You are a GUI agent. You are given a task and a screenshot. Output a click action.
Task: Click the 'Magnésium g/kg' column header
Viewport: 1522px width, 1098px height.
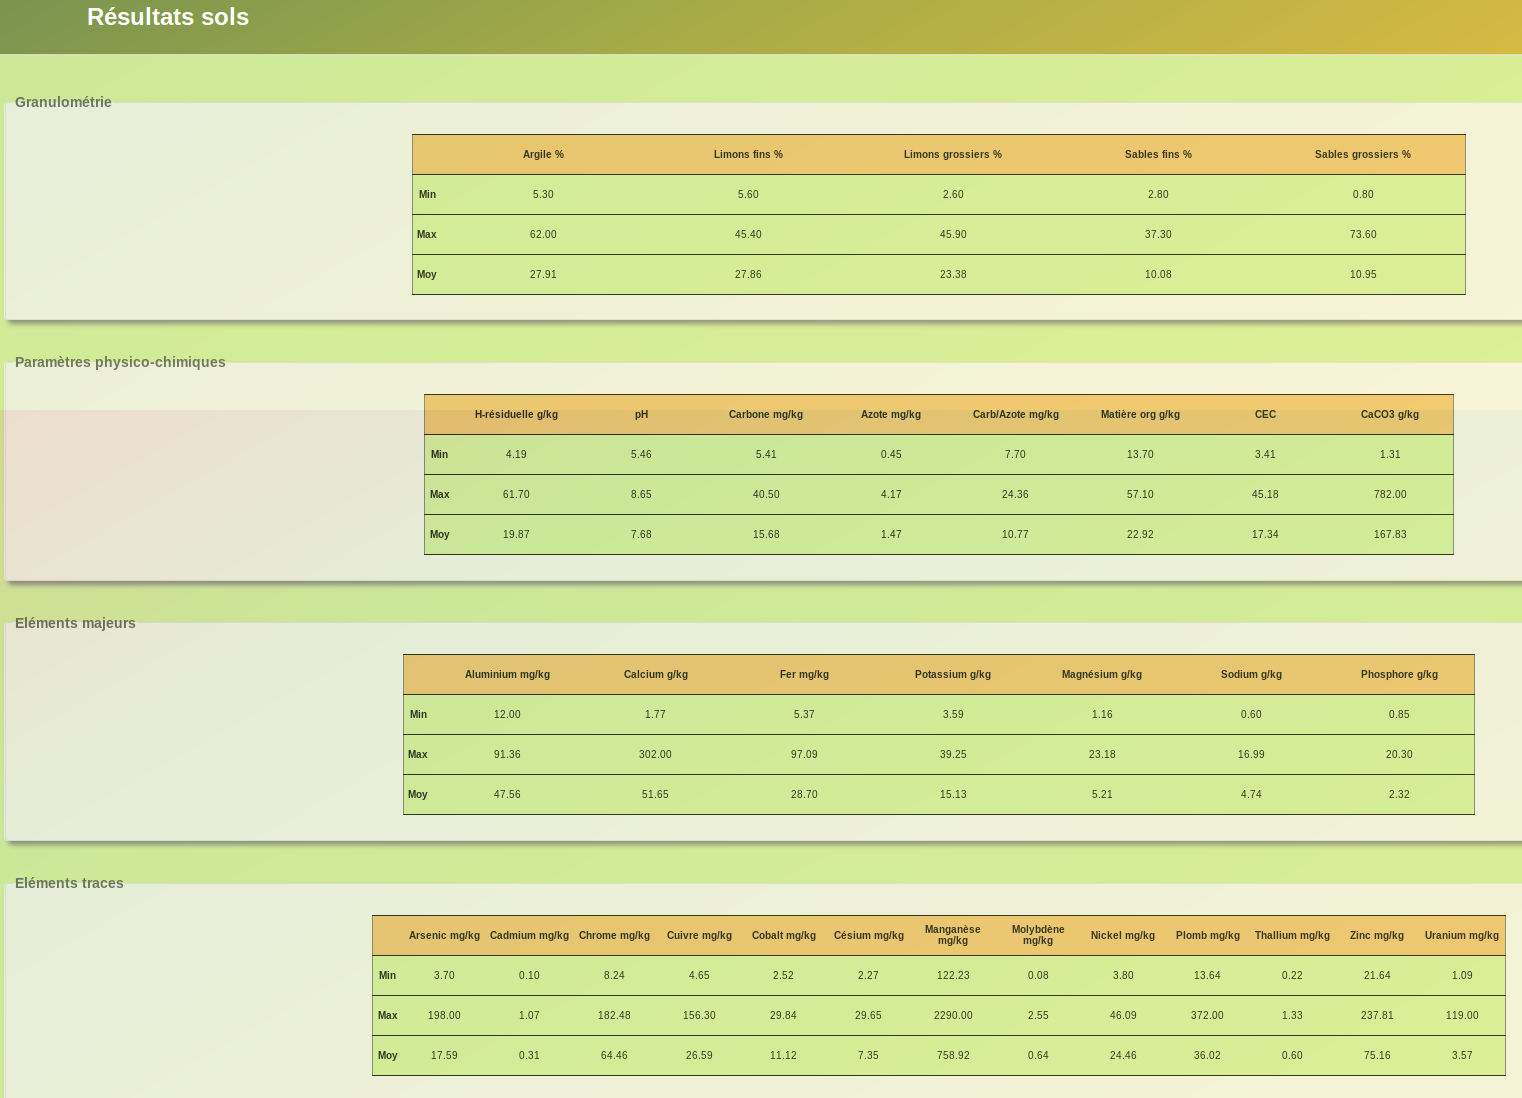click(1102, 674)
